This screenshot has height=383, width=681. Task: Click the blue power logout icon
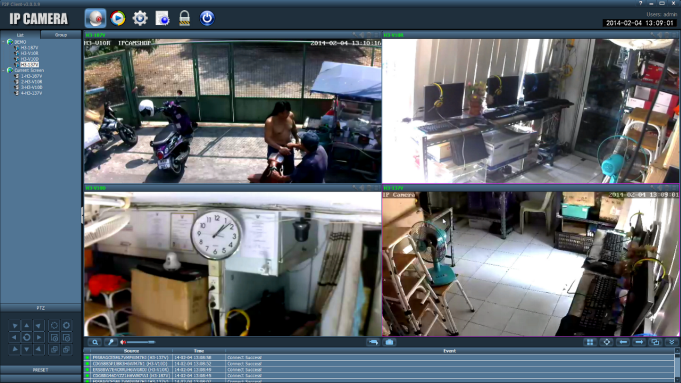click(207, 18)
